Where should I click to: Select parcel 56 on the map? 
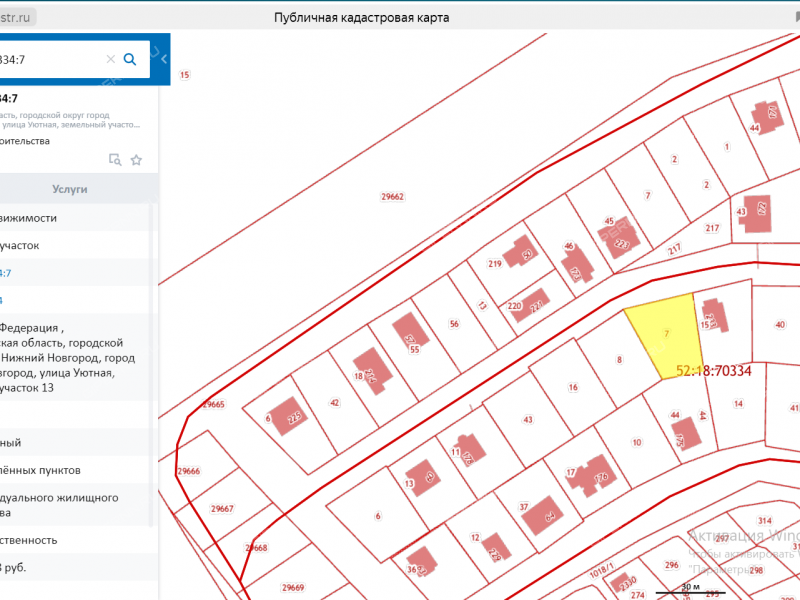[453, 323]
